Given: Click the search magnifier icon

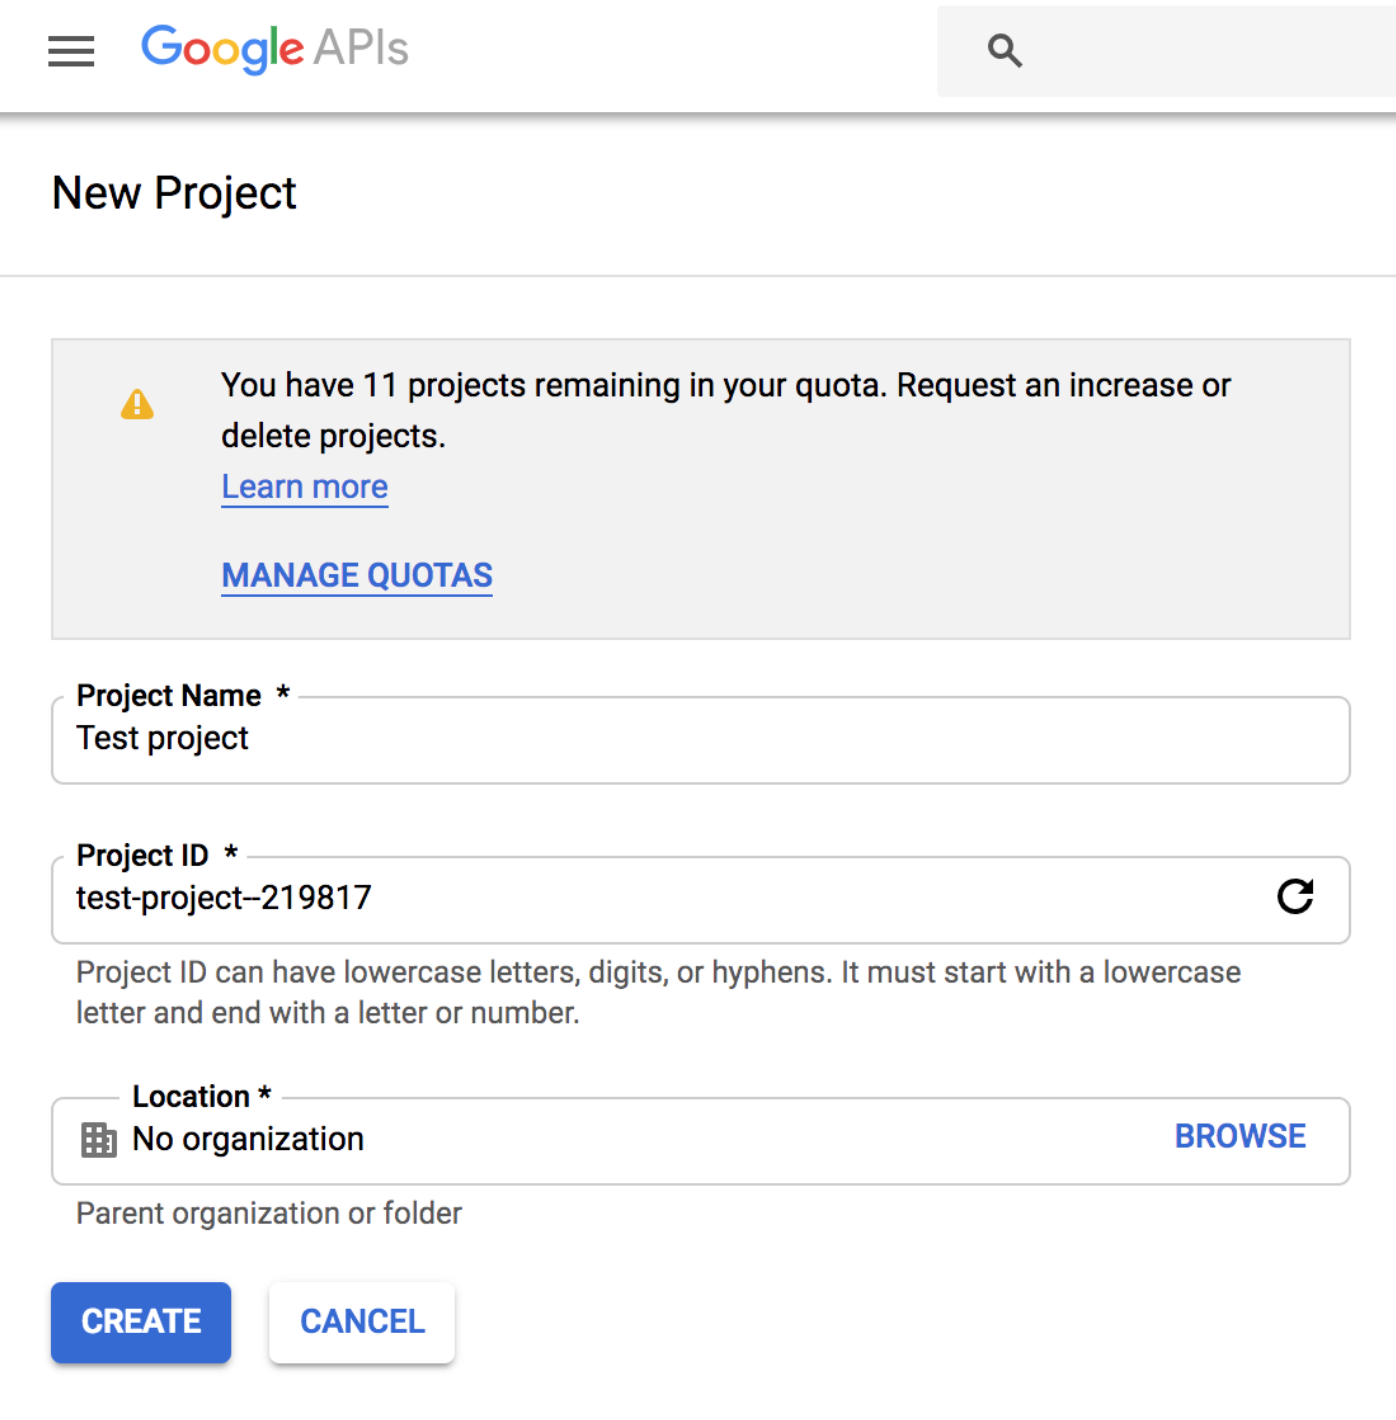Looking at the screenshot, I should [x=1004, y=50].
